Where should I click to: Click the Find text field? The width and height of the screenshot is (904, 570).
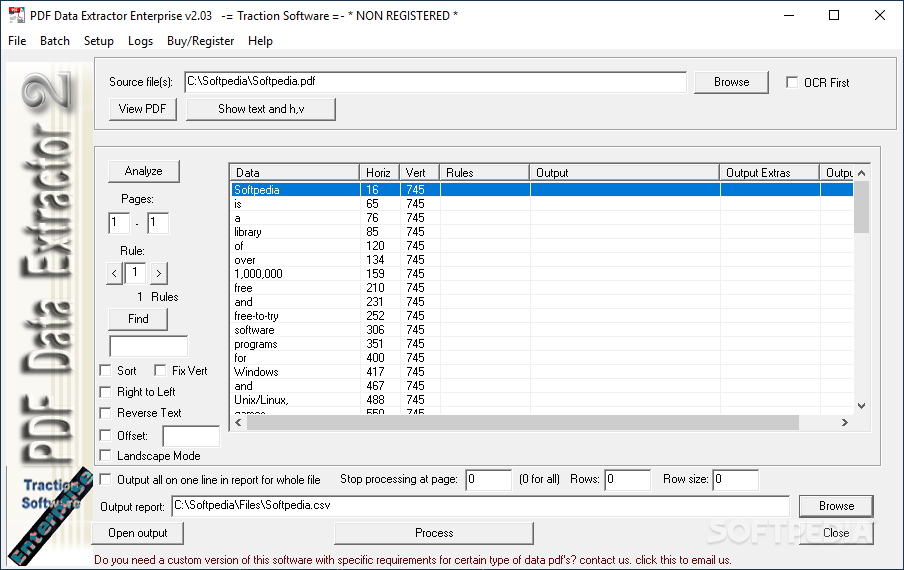(148, 346)
